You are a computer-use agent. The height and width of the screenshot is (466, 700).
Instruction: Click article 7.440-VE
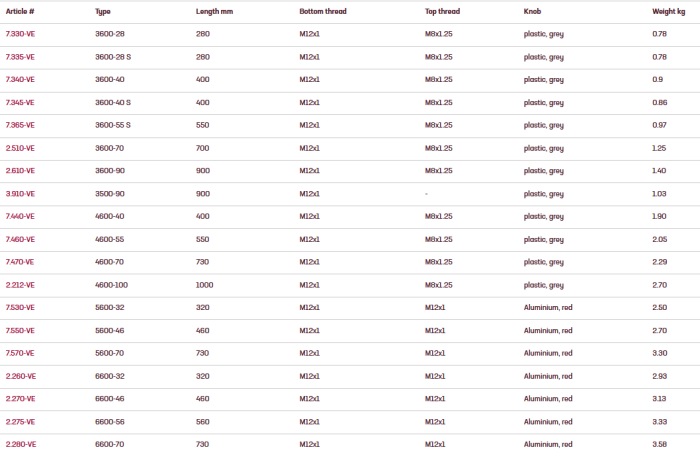(x=21, y=216)
